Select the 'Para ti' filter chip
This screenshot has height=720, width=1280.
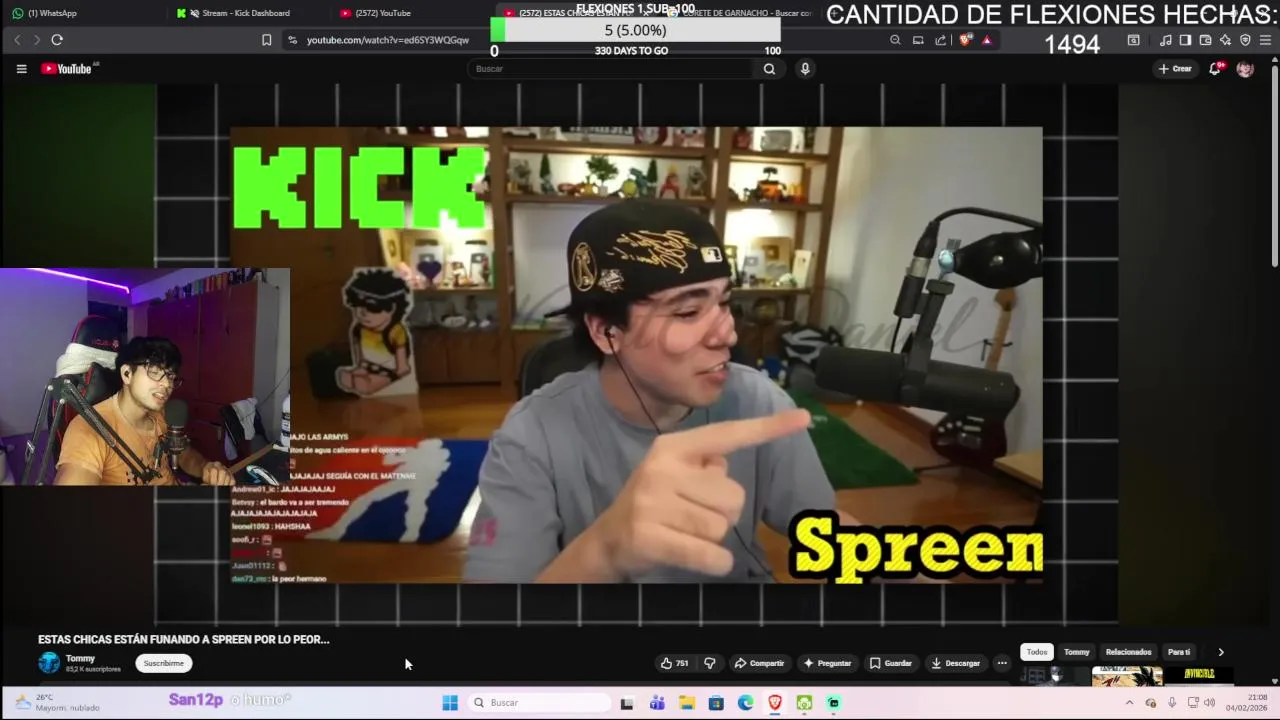1179,652
